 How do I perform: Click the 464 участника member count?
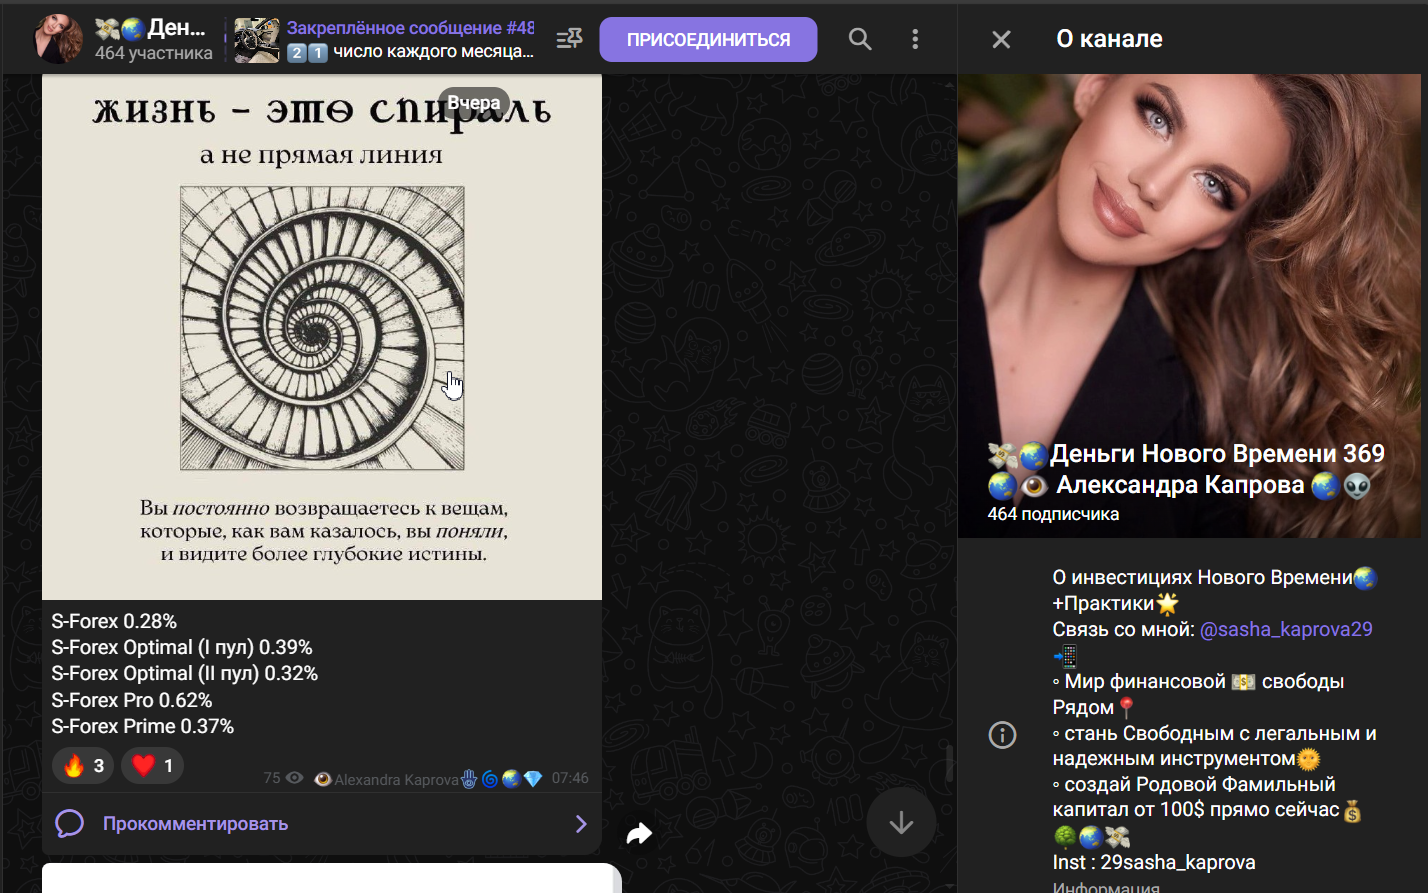pyautogui.click(x=154, y=53)
